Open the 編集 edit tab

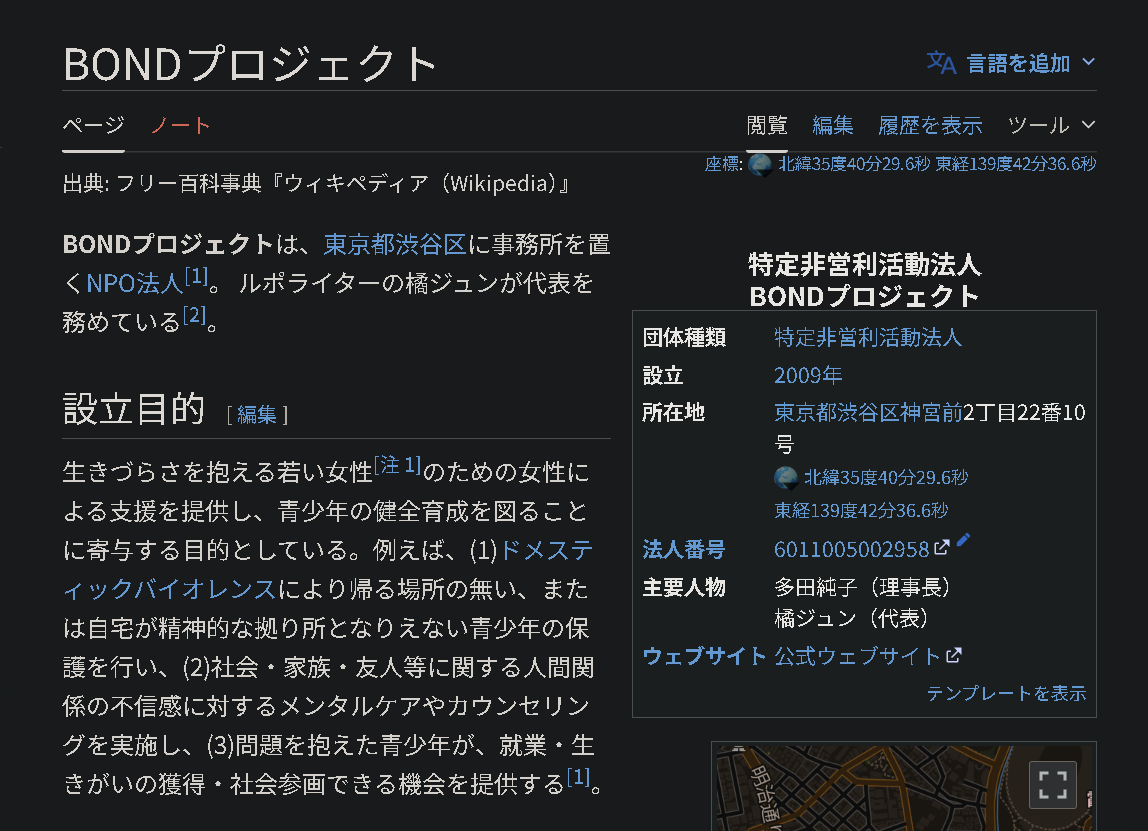pyautogui.click(x=832, y=125)
